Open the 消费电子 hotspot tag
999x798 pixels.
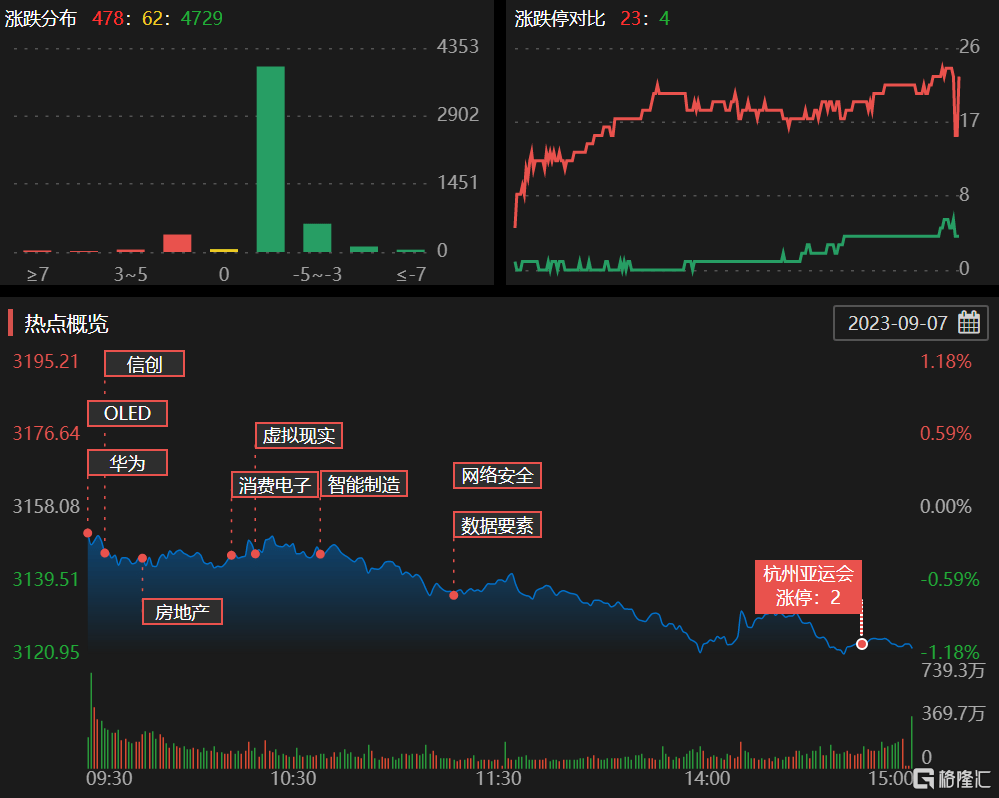click(275, 485)
